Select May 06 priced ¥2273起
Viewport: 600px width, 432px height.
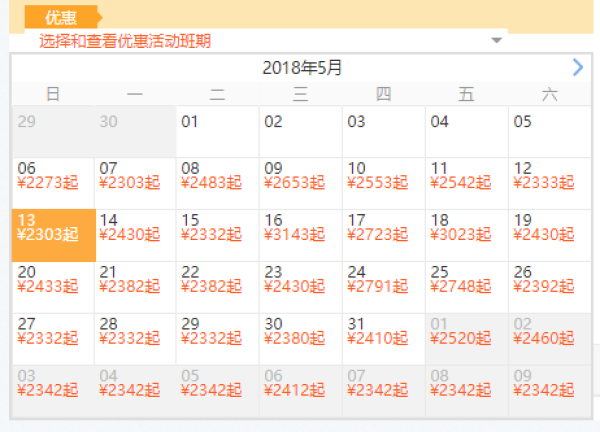click(x=54, y=183)
